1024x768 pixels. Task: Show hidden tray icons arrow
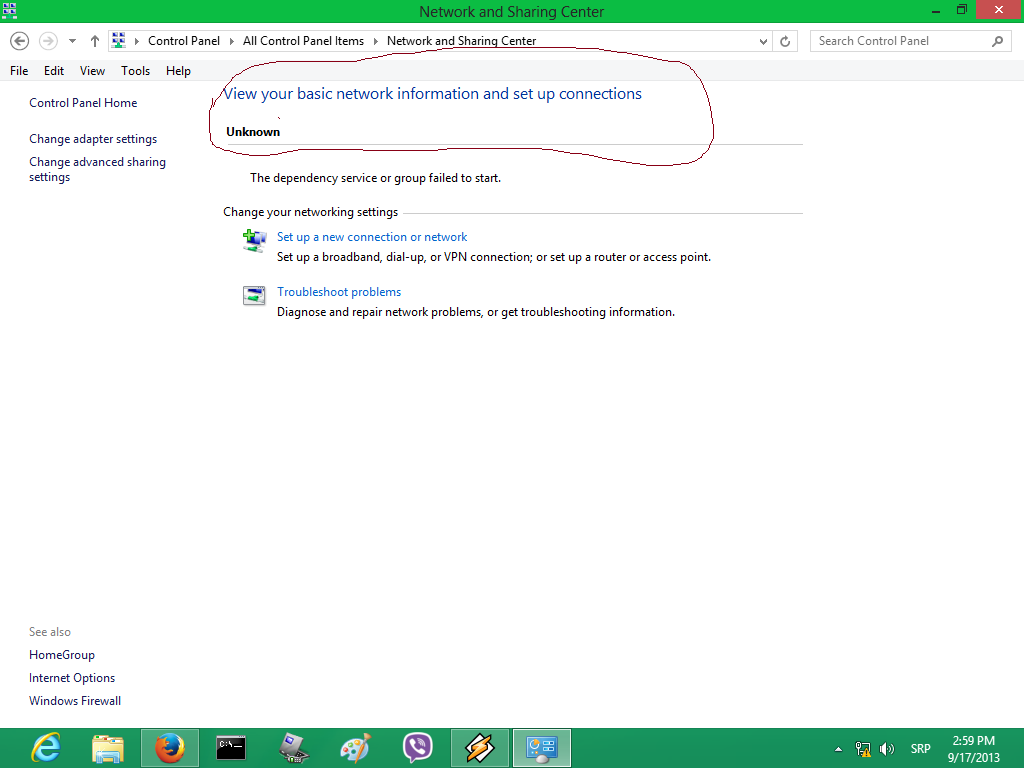point(839,749)
